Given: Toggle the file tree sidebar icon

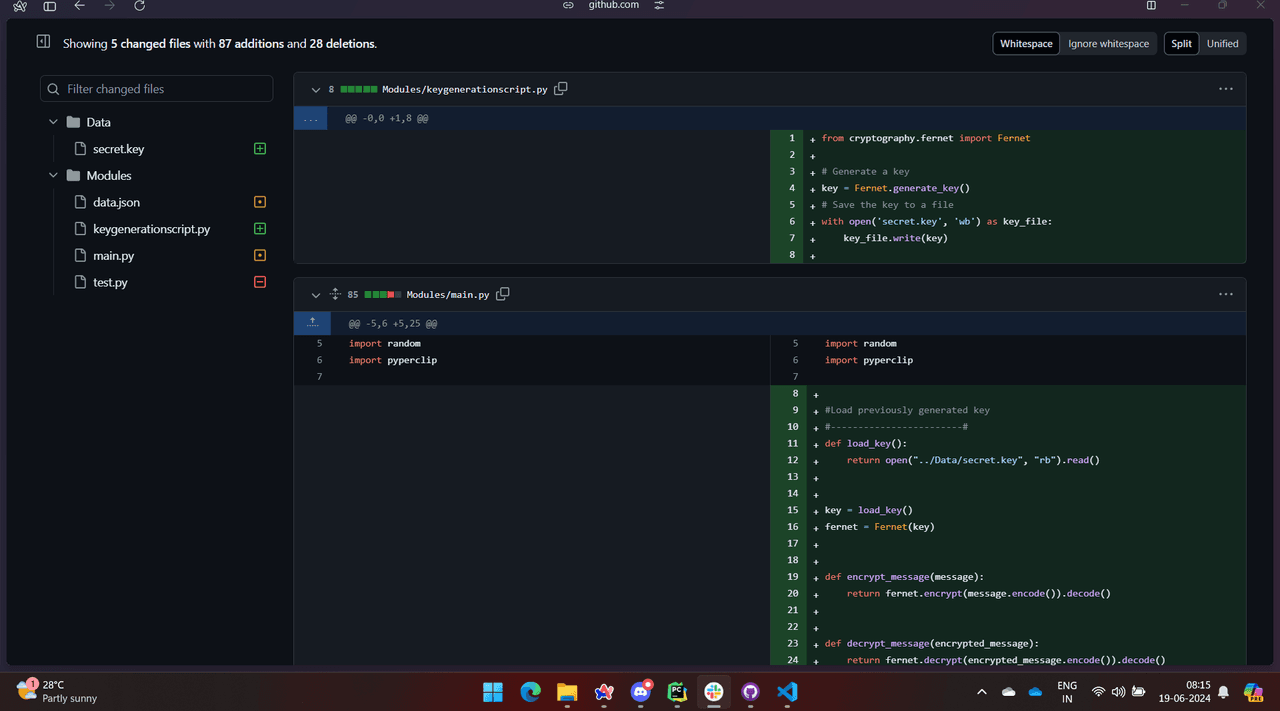Looking at the screenshot, I should [x=43, y=42].
